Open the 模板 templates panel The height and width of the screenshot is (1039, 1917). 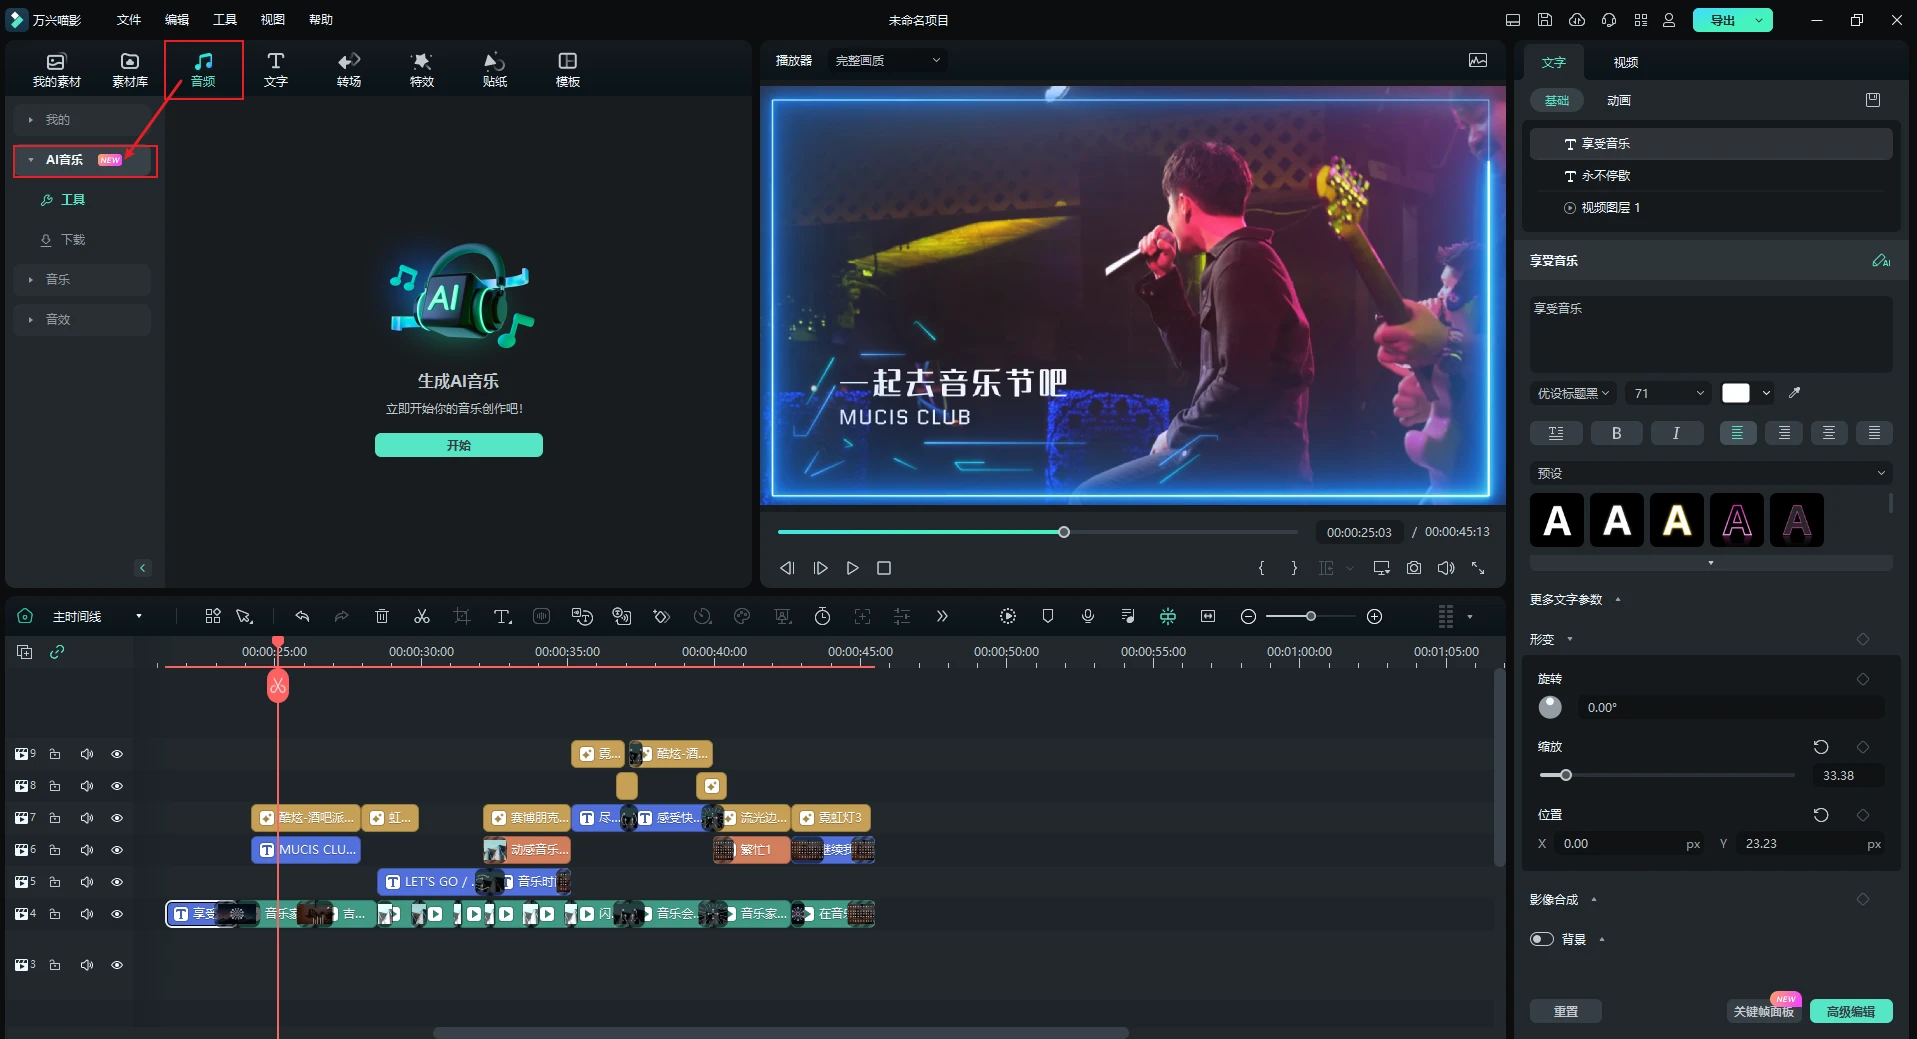click(568, 70)
